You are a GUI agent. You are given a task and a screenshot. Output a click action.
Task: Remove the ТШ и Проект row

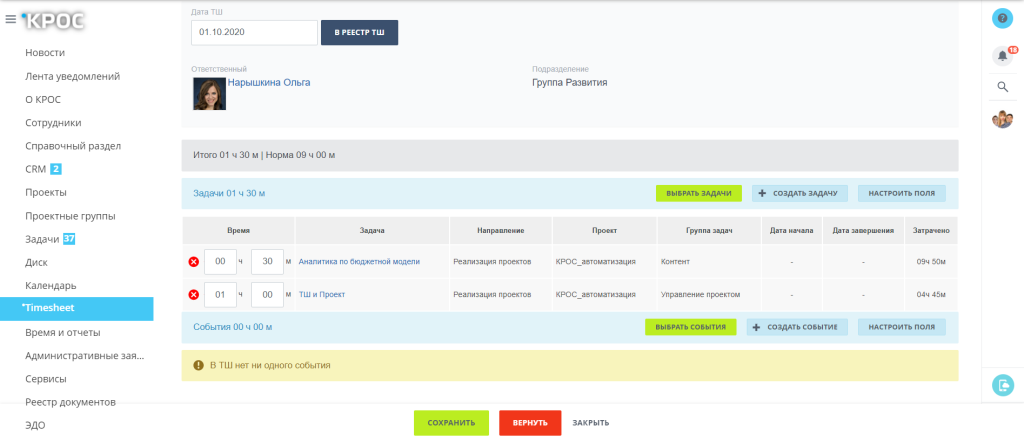[193, 295]
